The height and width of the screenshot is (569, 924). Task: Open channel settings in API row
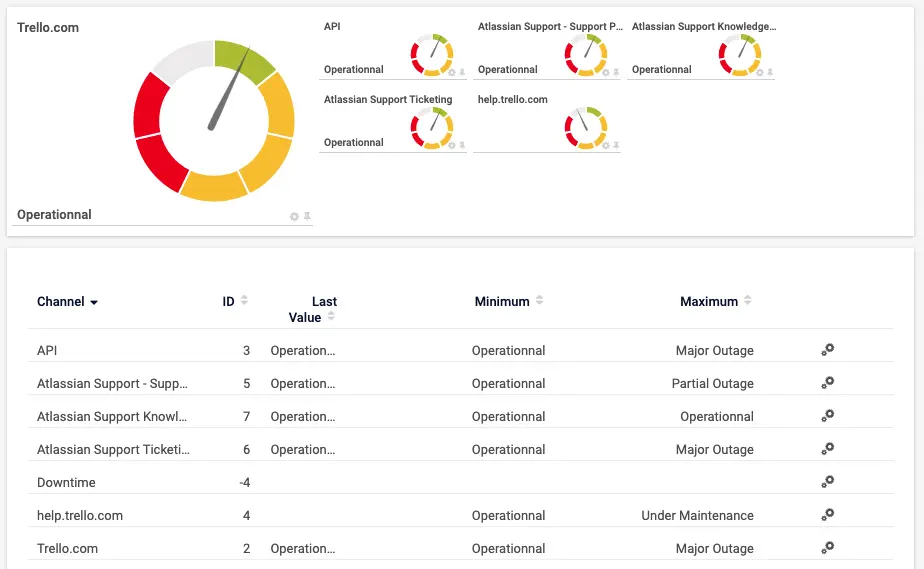coord(827,350)
